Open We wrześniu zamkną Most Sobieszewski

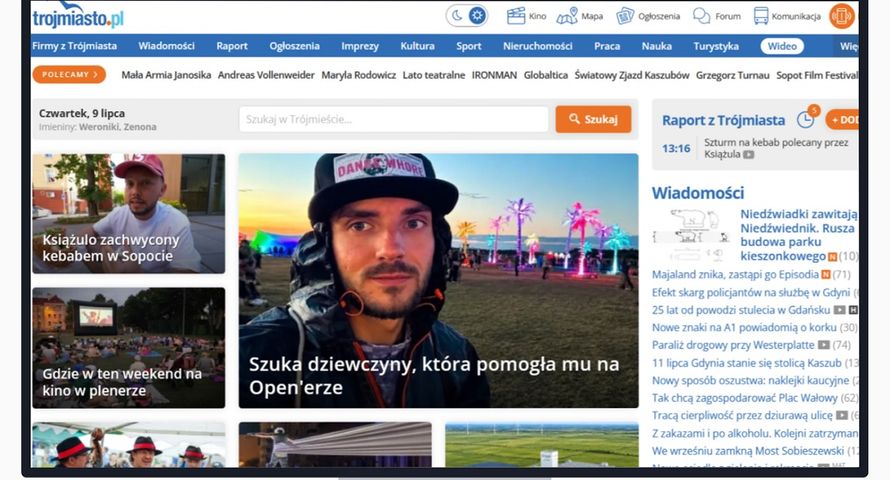748,450
